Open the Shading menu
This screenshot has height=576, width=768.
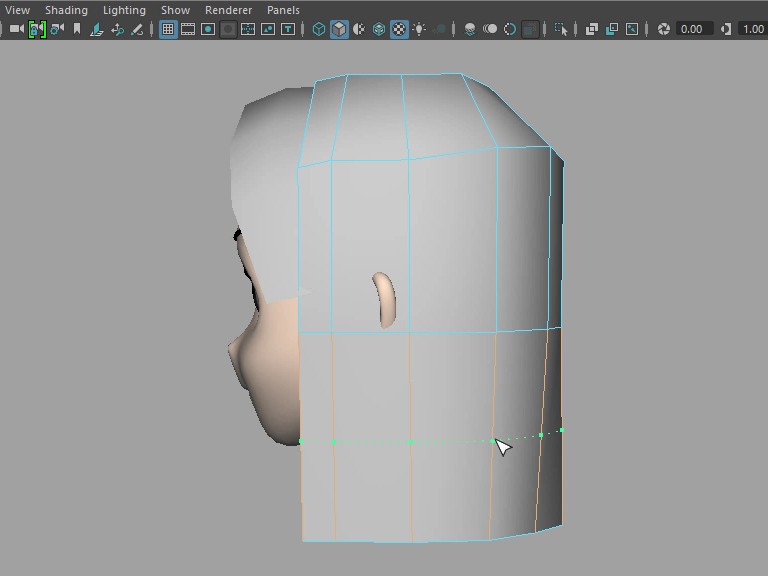tap(67, 10)
